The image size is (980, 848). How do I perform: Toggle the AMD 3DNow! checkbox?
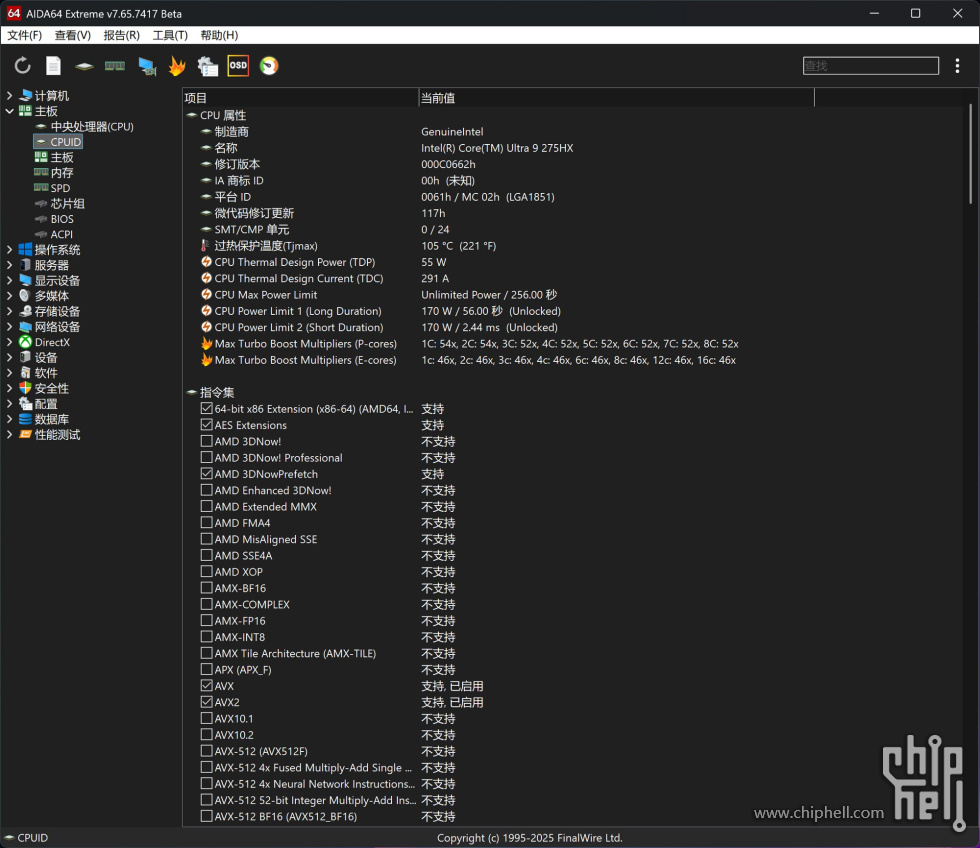click(x=207, y=441)
